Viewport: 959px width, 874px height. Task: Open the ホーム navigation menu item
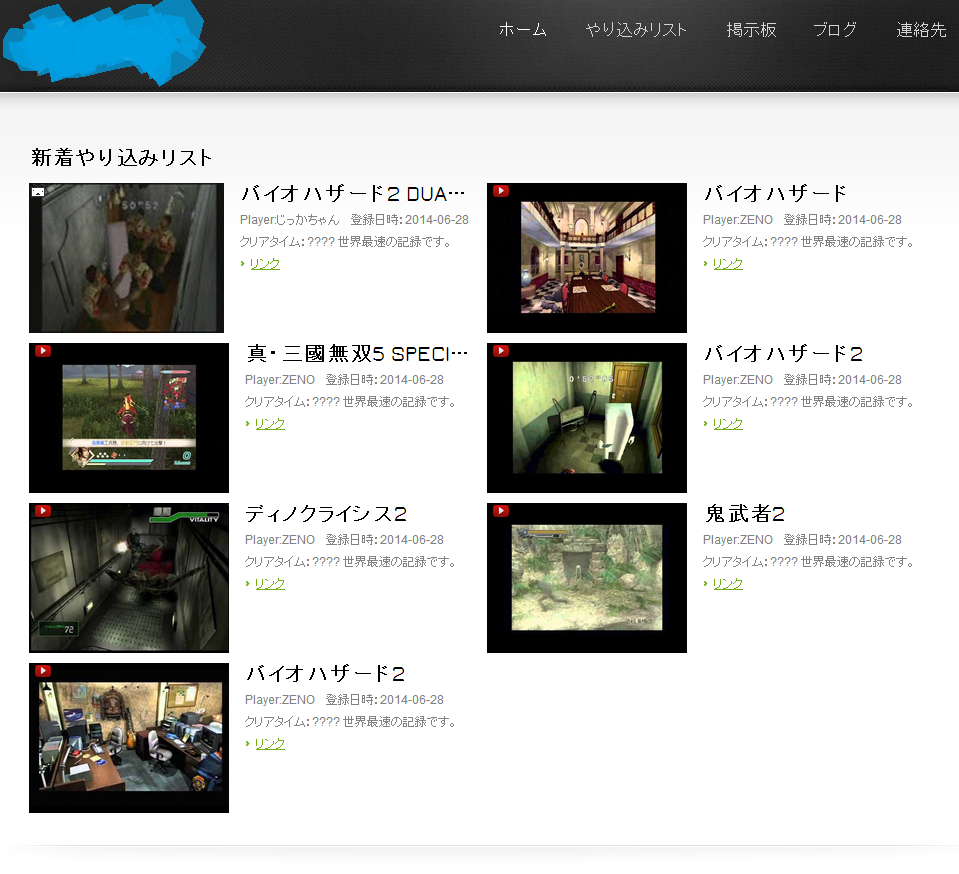(x=522, y=29)
